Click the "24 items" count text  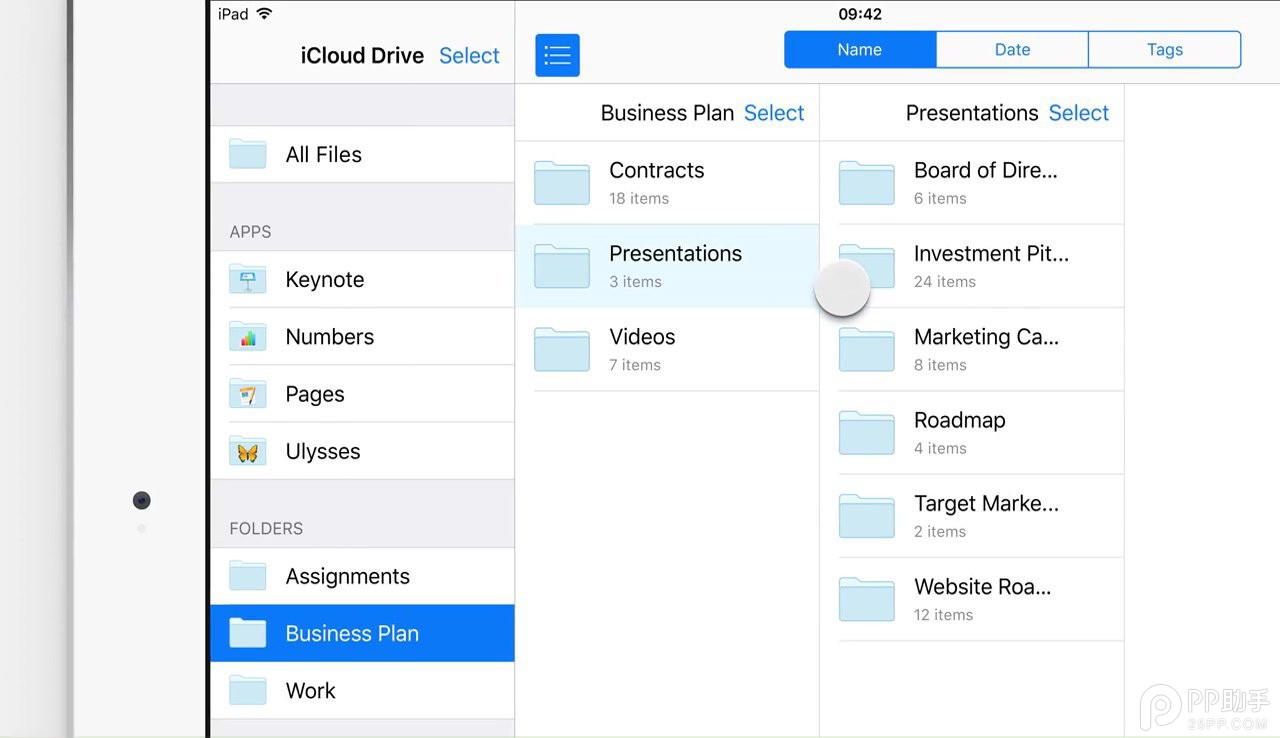coord(945,282)
